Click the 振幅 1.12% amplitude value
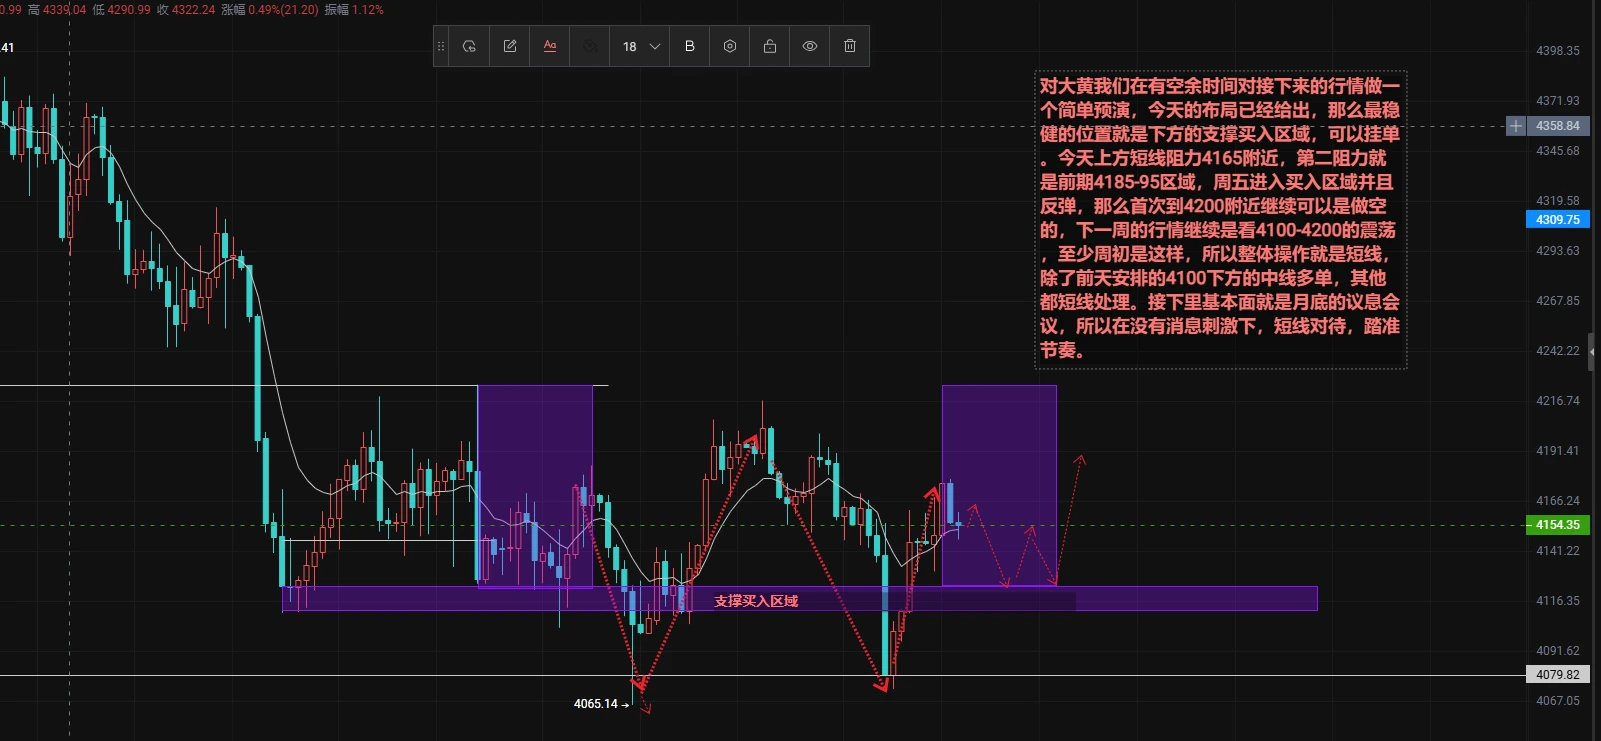 [354, 10]
